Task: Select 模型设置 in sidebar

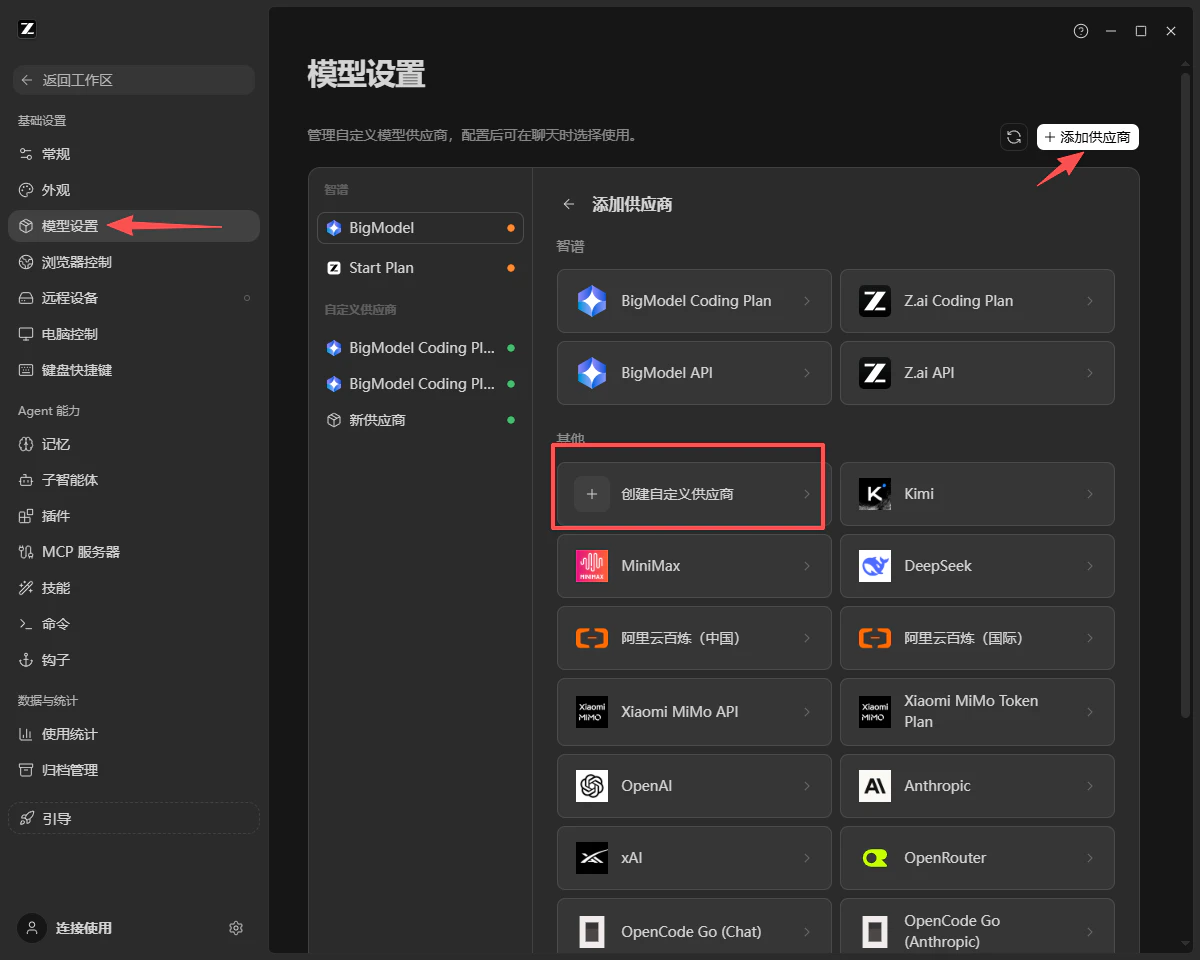Action: [133, 226]
